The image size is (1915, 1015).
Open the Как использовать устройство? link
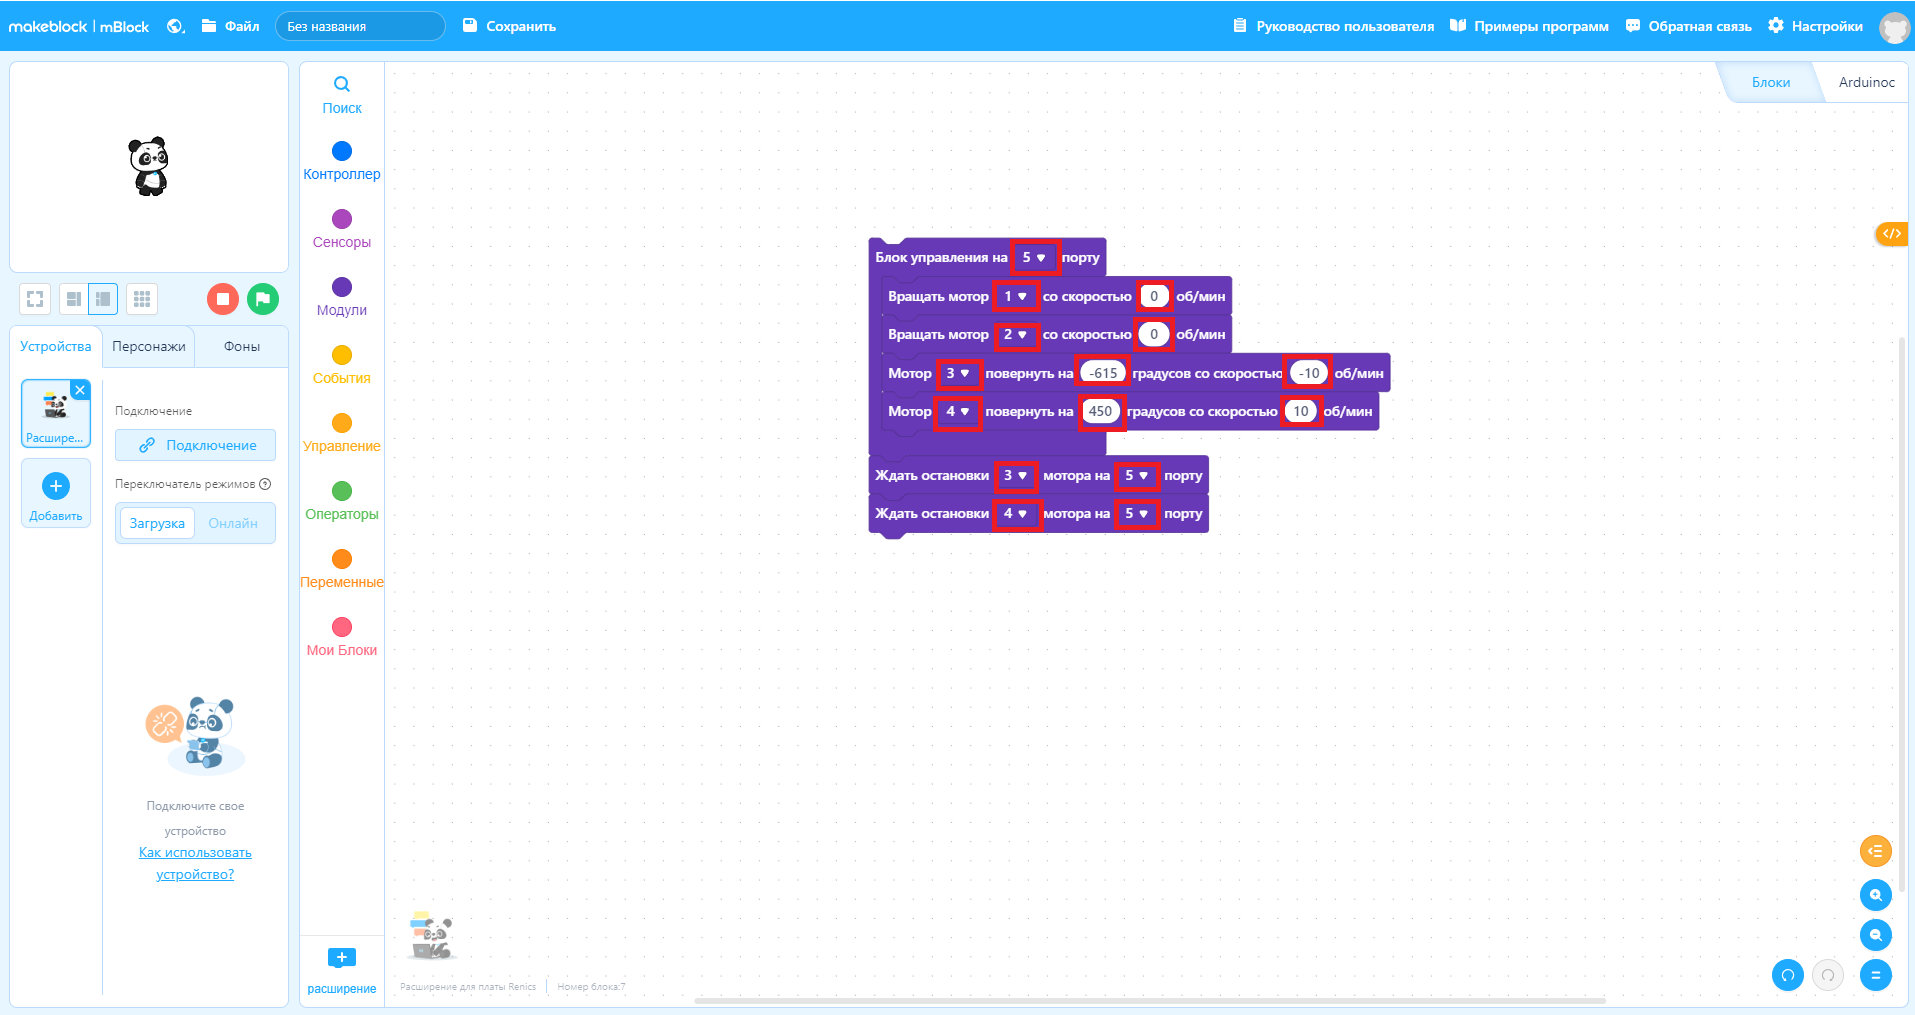click(195, 863)
